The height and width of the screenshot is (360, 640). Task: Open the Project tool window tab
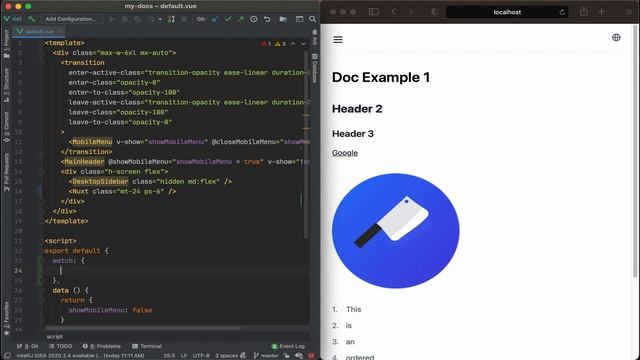tap(6, 44)
